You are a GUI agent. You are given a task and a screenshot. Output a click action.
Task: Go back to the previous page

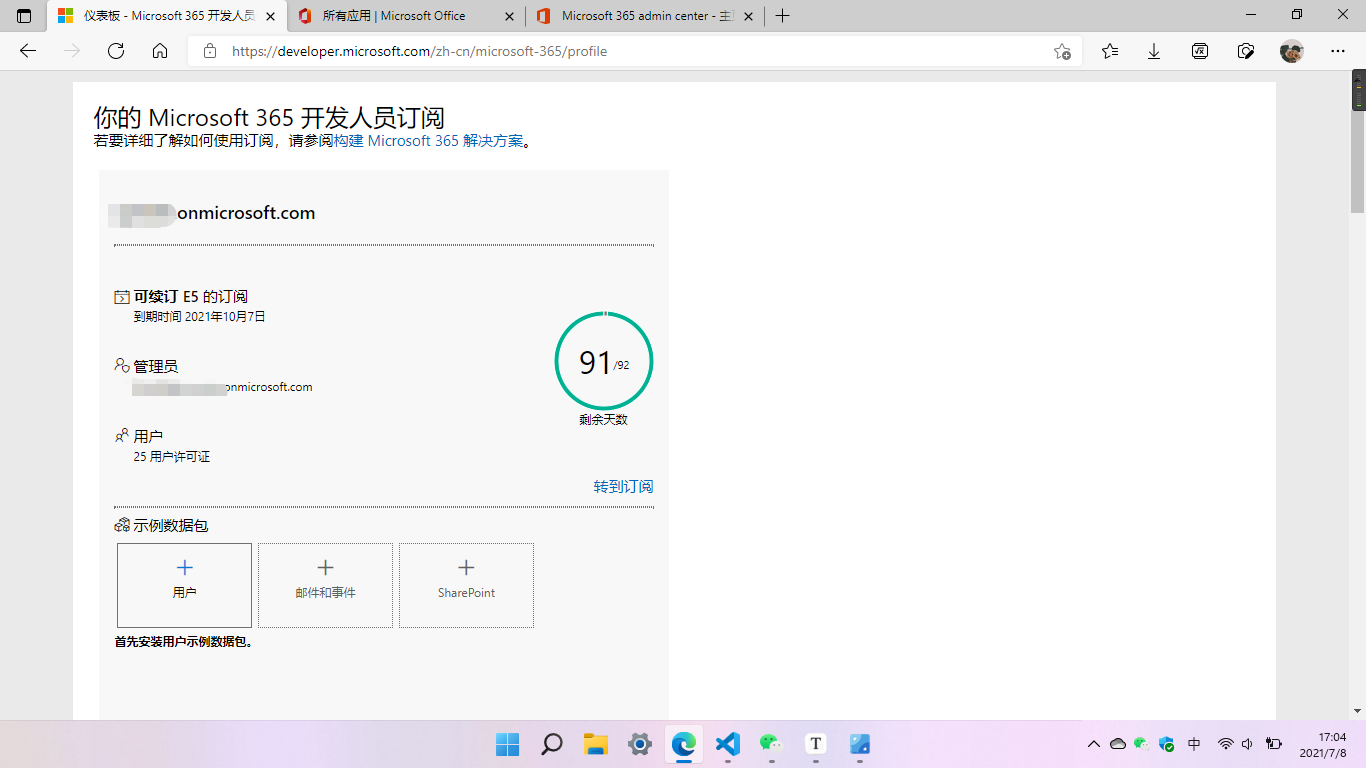(28, 51)
